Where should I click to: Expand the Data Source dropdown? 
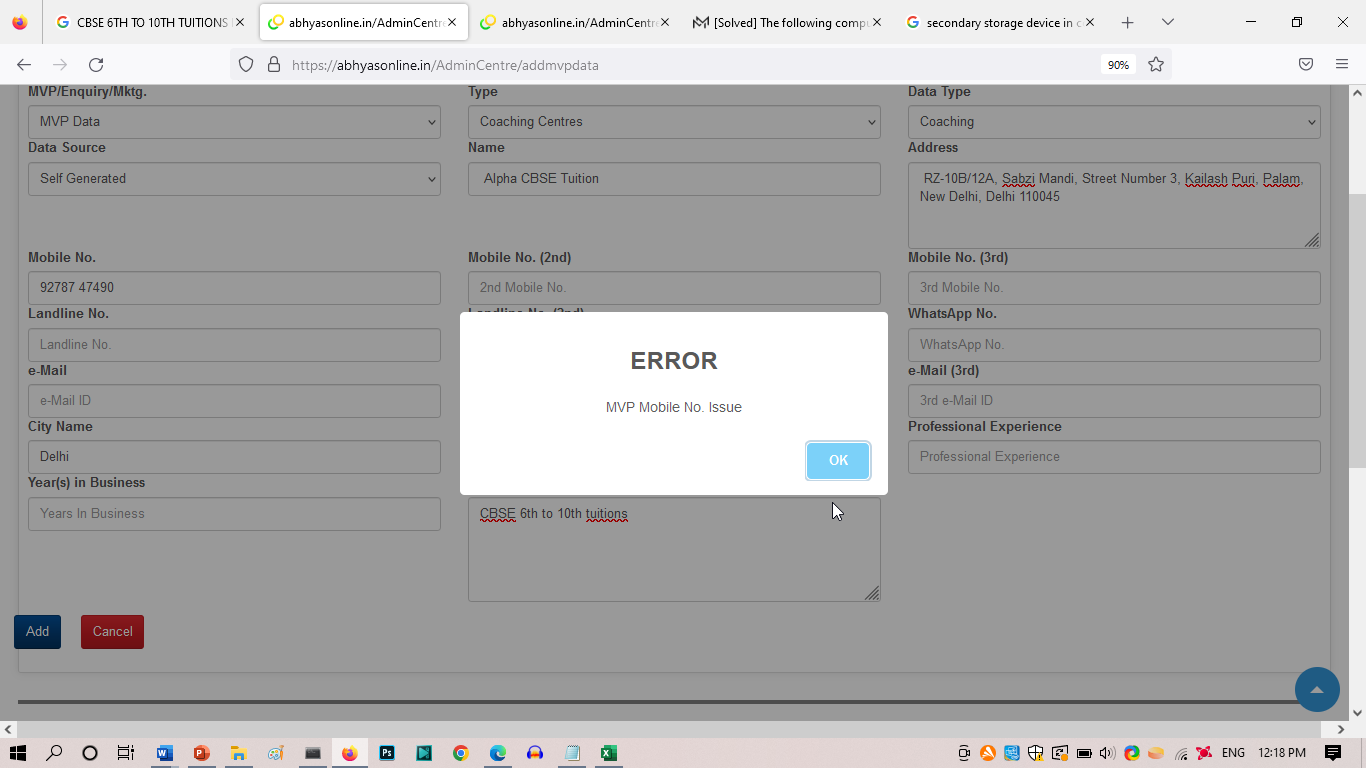234,179
